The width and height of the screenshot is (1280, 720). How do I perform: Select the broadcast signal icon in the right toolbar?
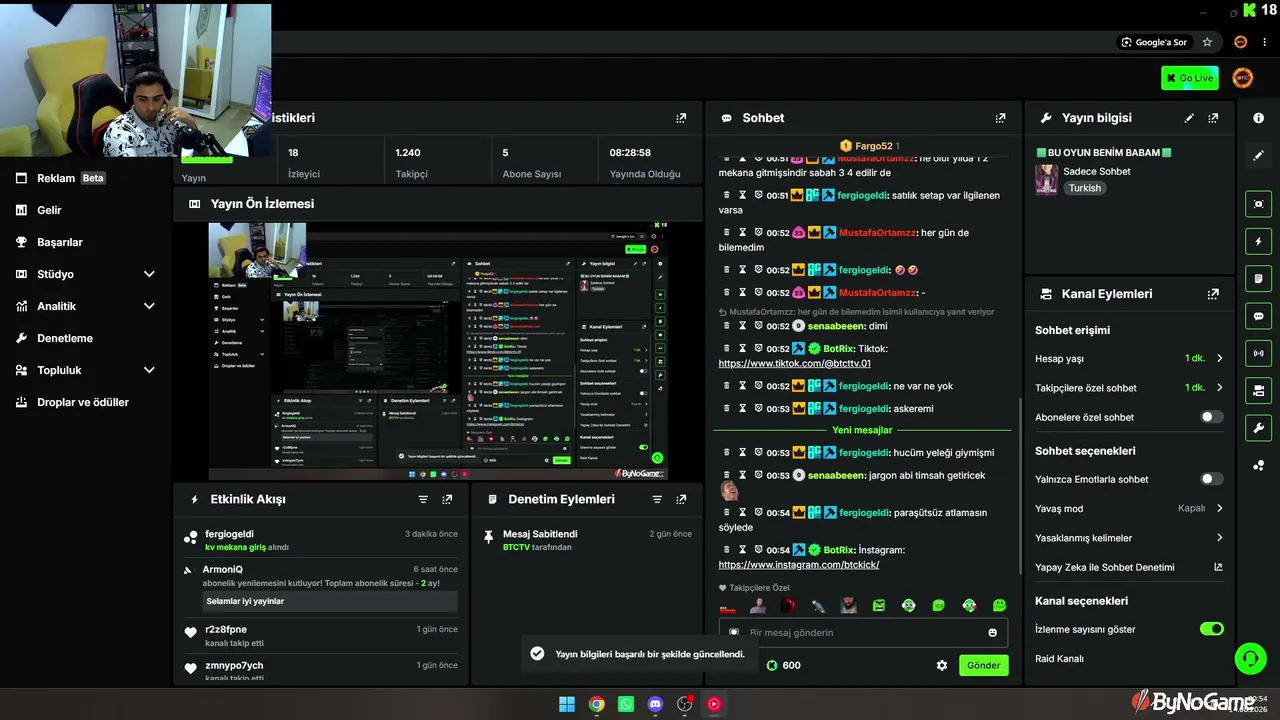tap(1258, 353)
